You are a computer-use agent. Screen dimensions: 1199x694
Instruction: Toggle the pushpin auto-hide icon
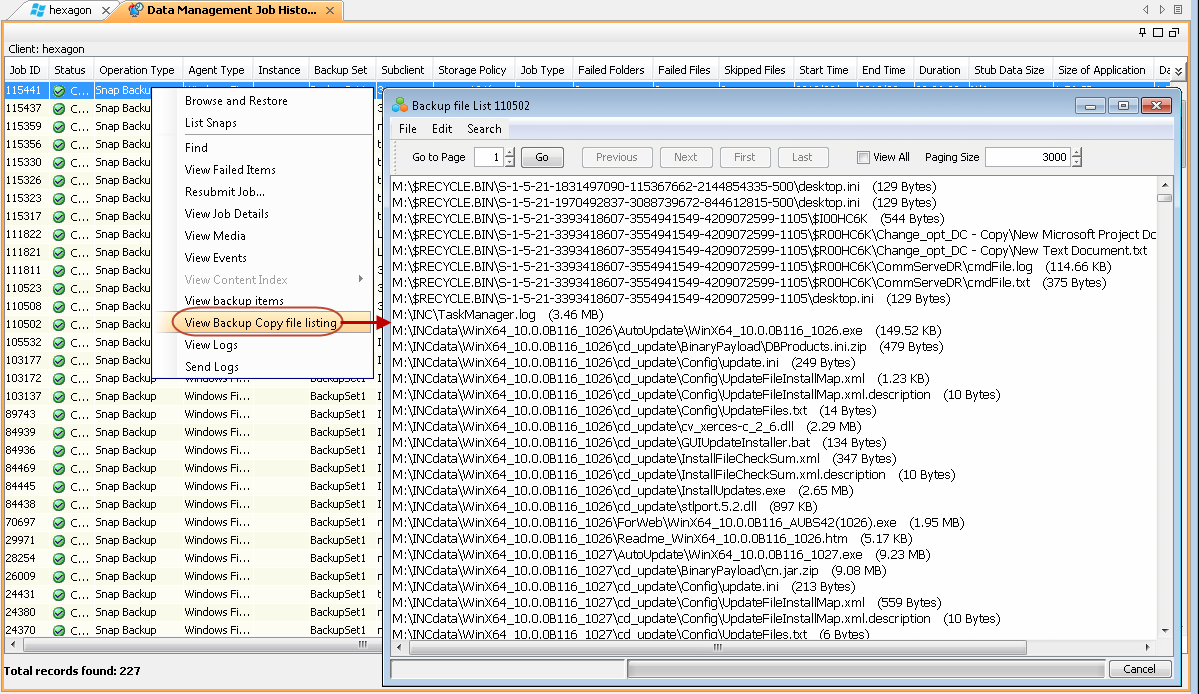pos(1140,33)
